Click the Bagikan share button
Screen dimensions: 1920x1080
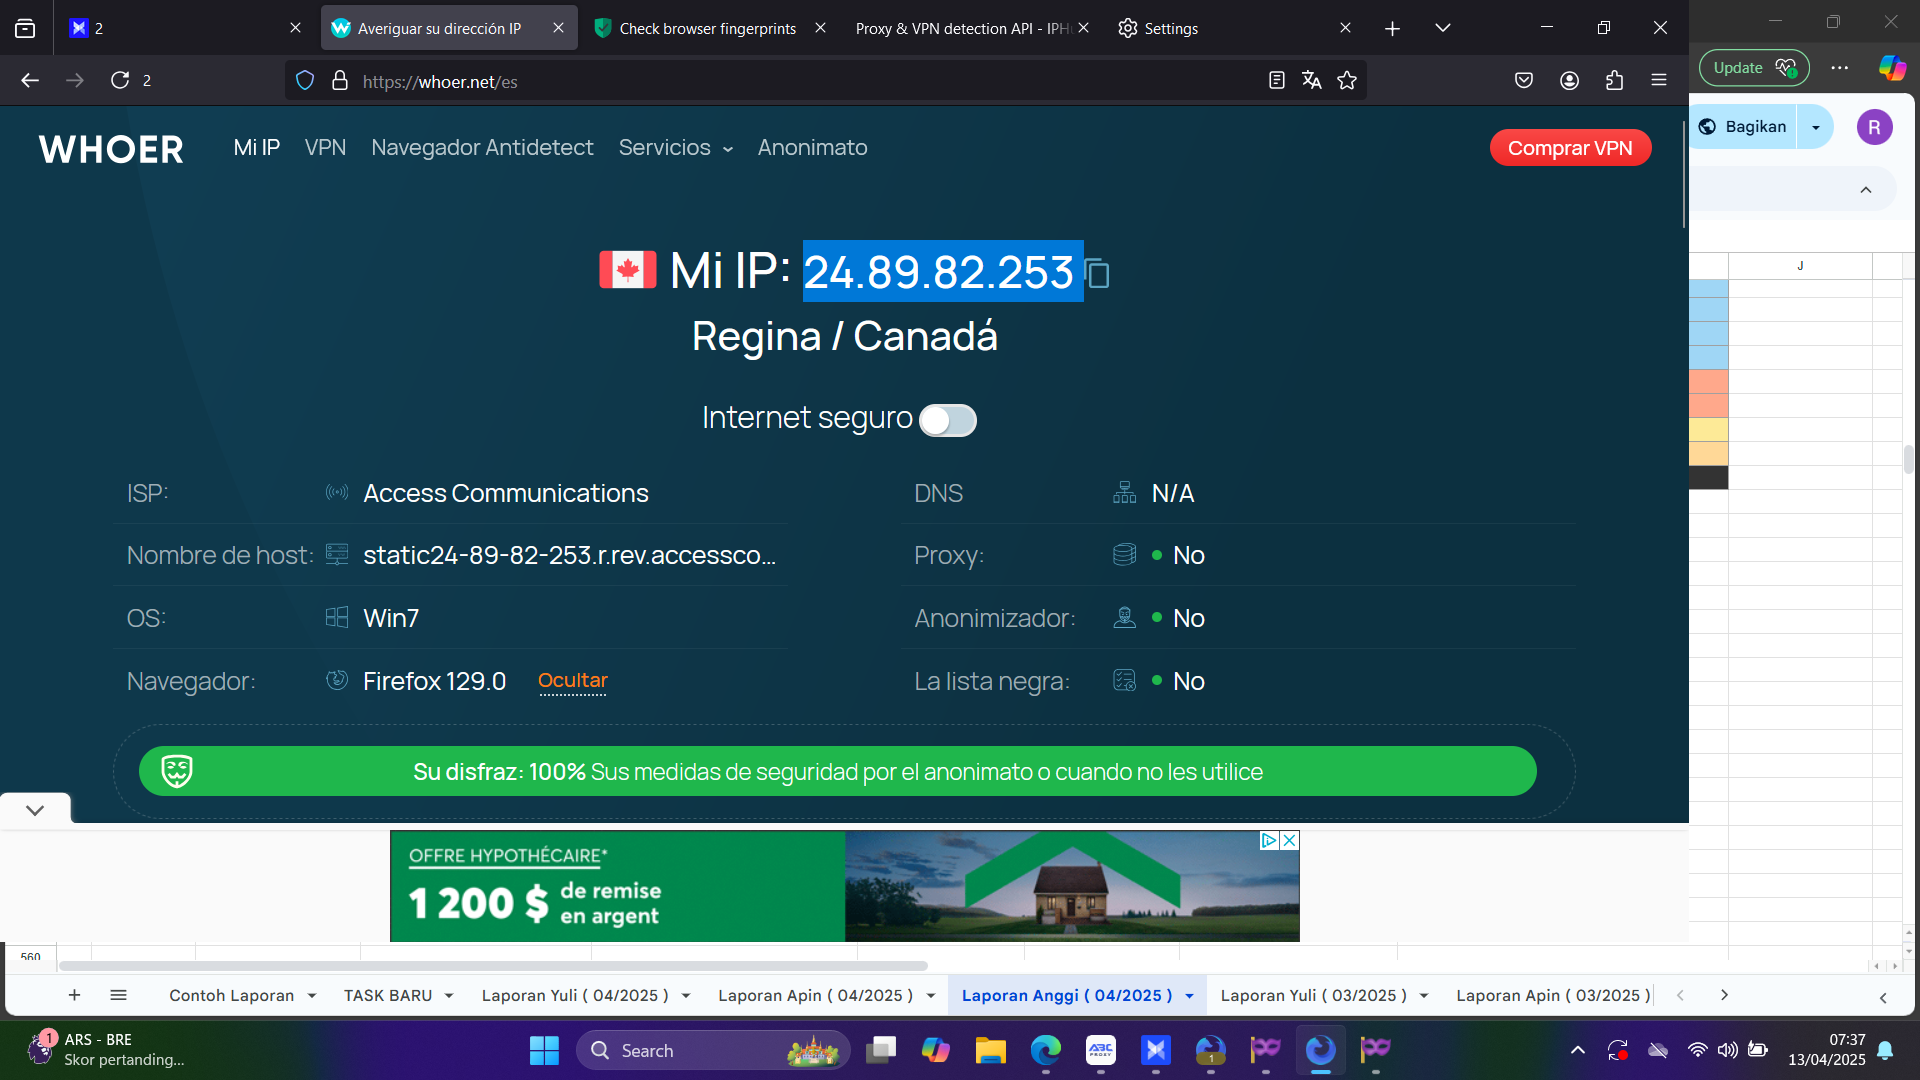pyautogui.click(x=1744, y=127)
